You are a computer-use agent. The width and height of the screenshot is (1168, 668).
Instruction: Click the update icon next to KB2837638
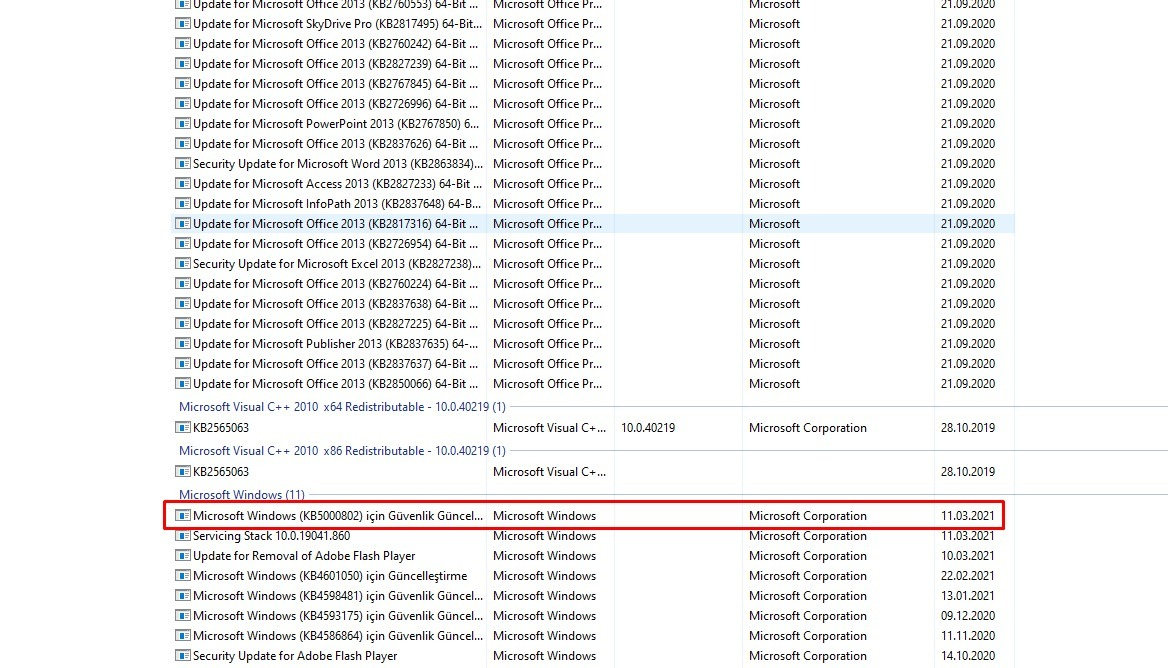coord(182,304)
